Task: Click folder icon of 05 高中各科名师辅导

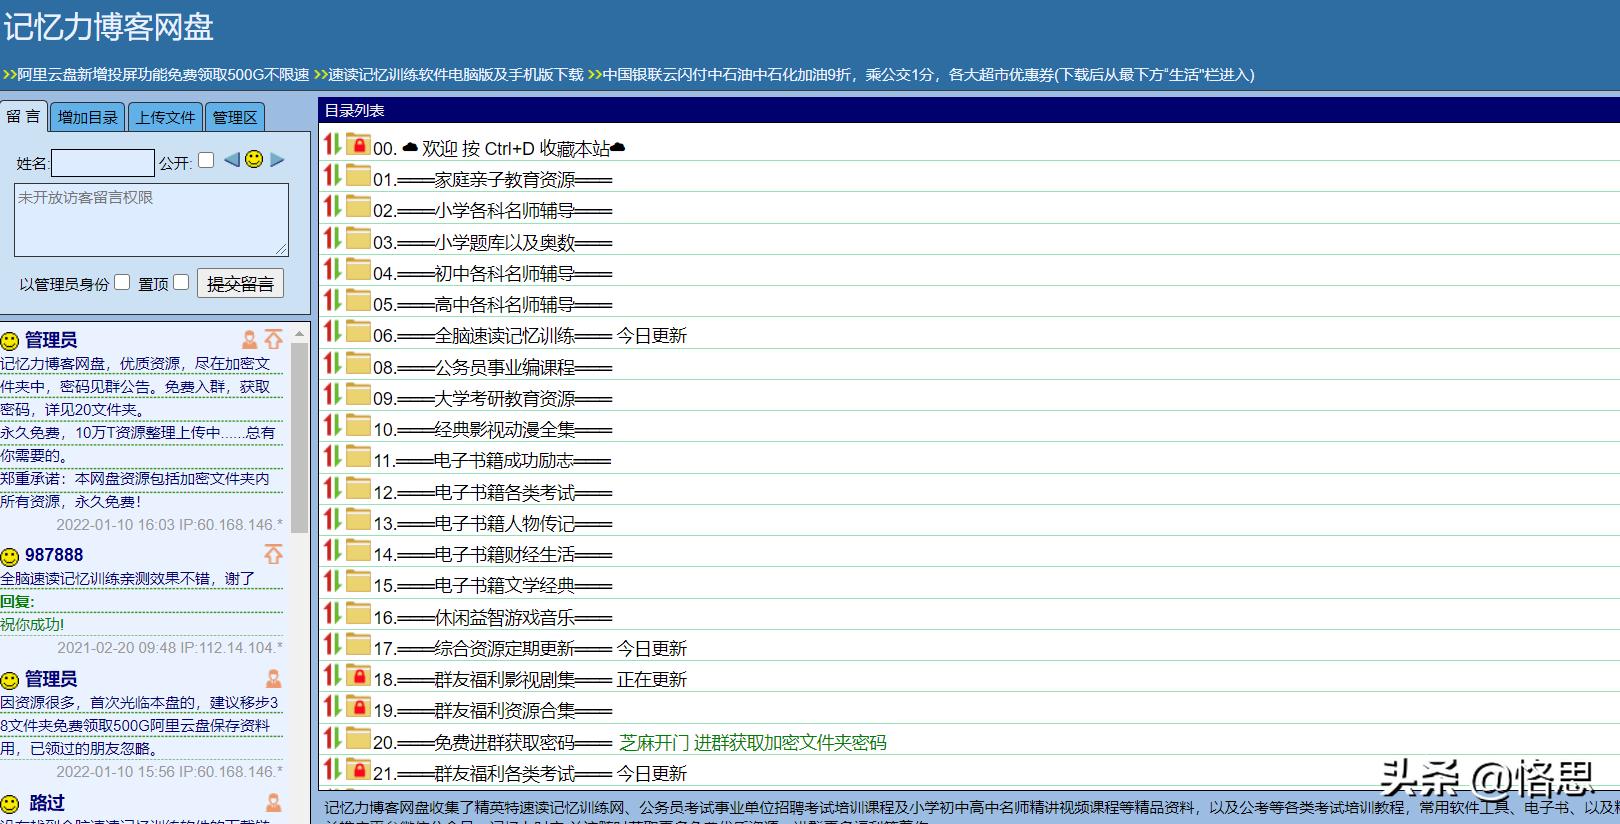Action: 358,301
